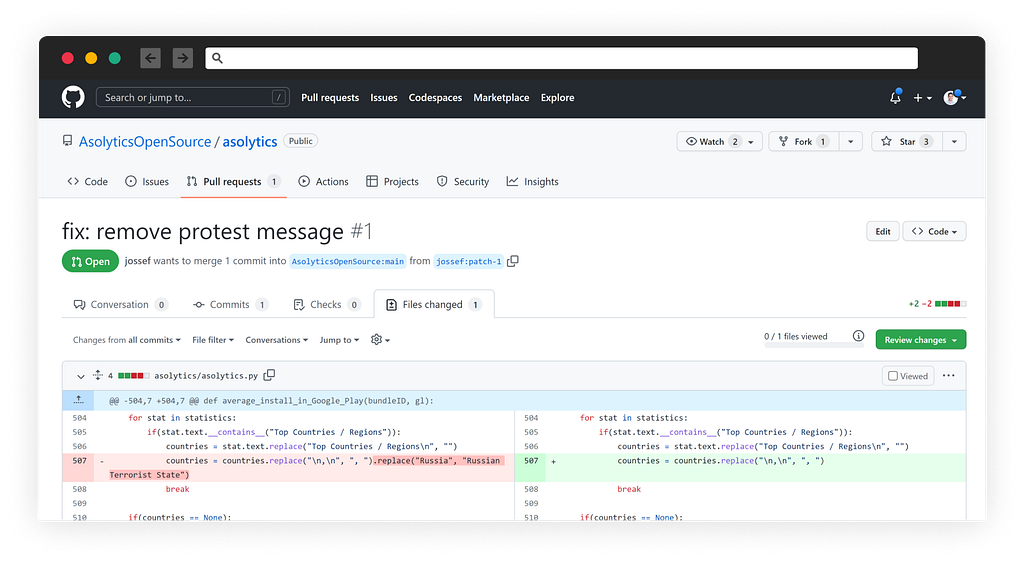Click the green Open status badge
This screenshot has height=562, width=1024.
coord(90,261)
